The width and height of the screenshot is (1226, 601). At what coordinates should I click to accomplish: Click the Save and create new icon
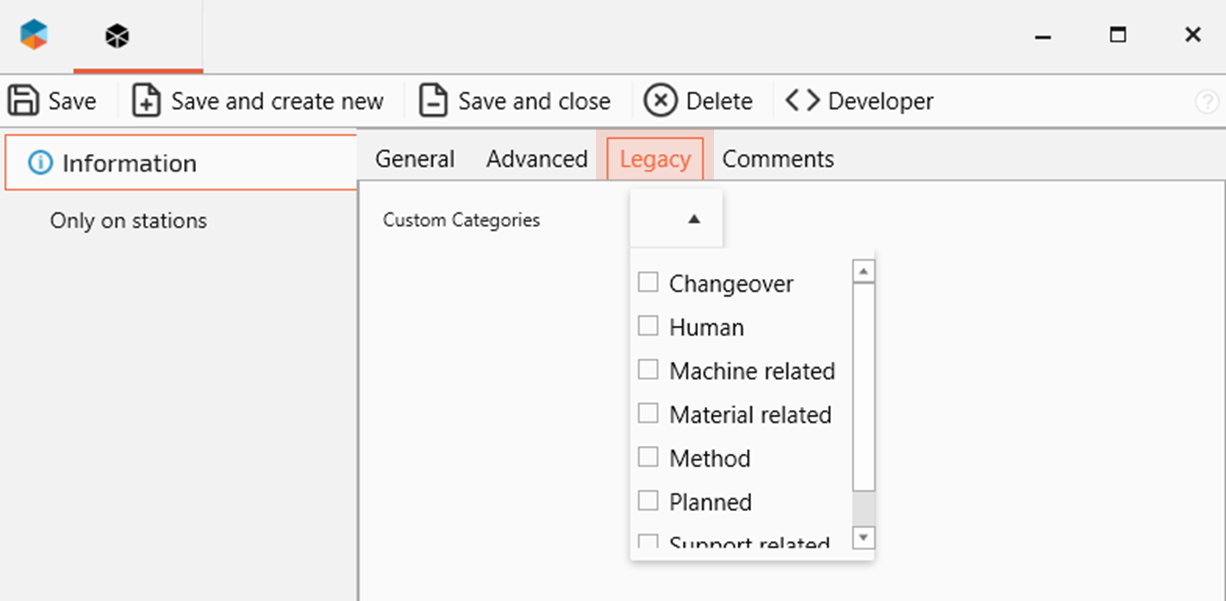coord(147,101)
